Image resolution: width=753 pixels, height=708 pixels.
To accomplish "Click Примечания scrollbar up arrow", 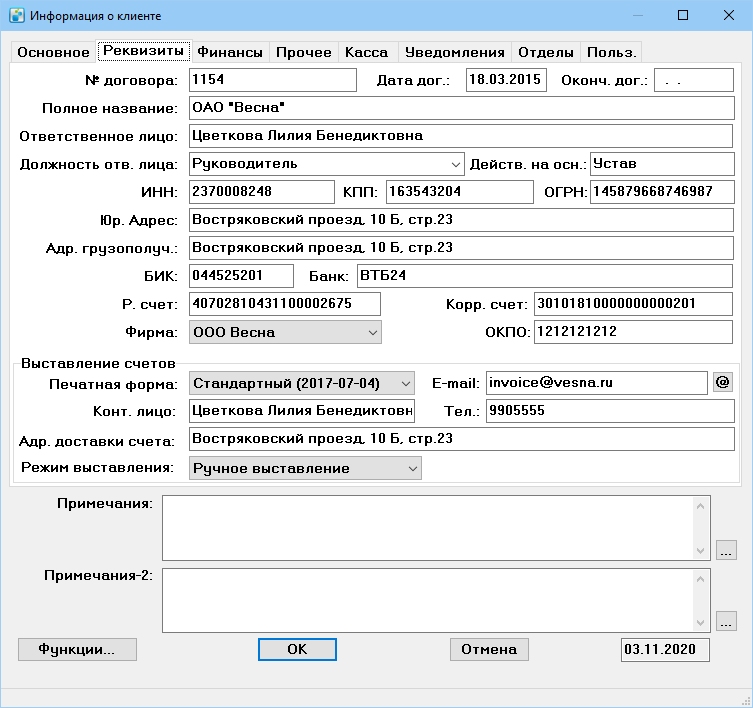I will tap(701, 506).
